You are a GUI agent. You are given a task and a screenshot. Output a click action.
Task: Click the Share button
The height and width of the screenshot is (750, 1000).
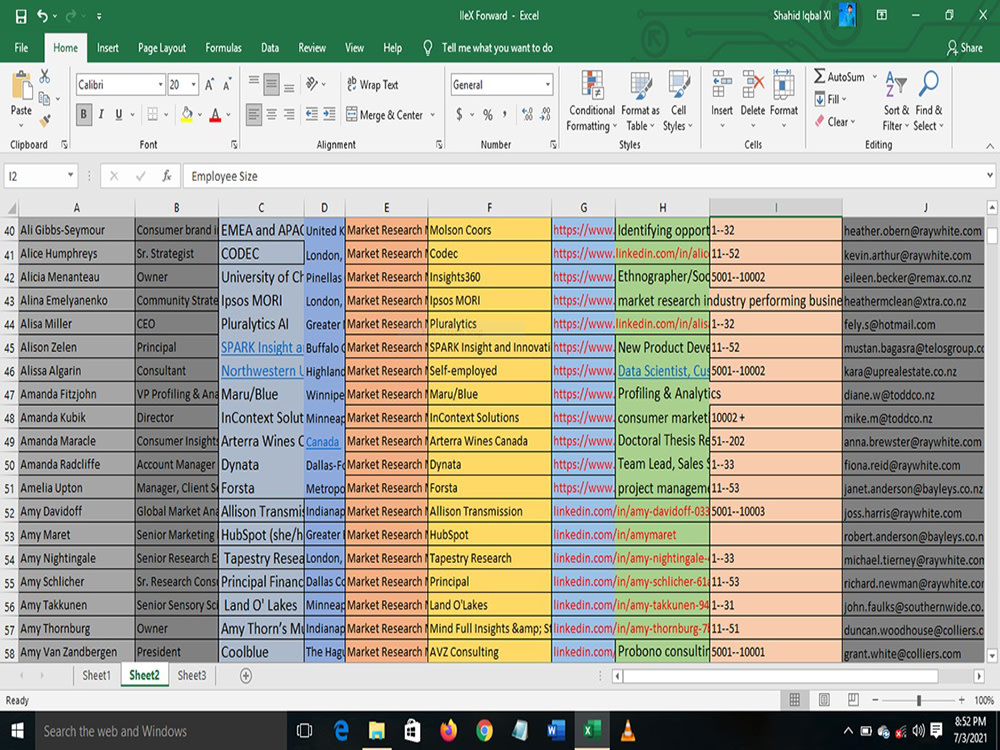pos(964,48)
